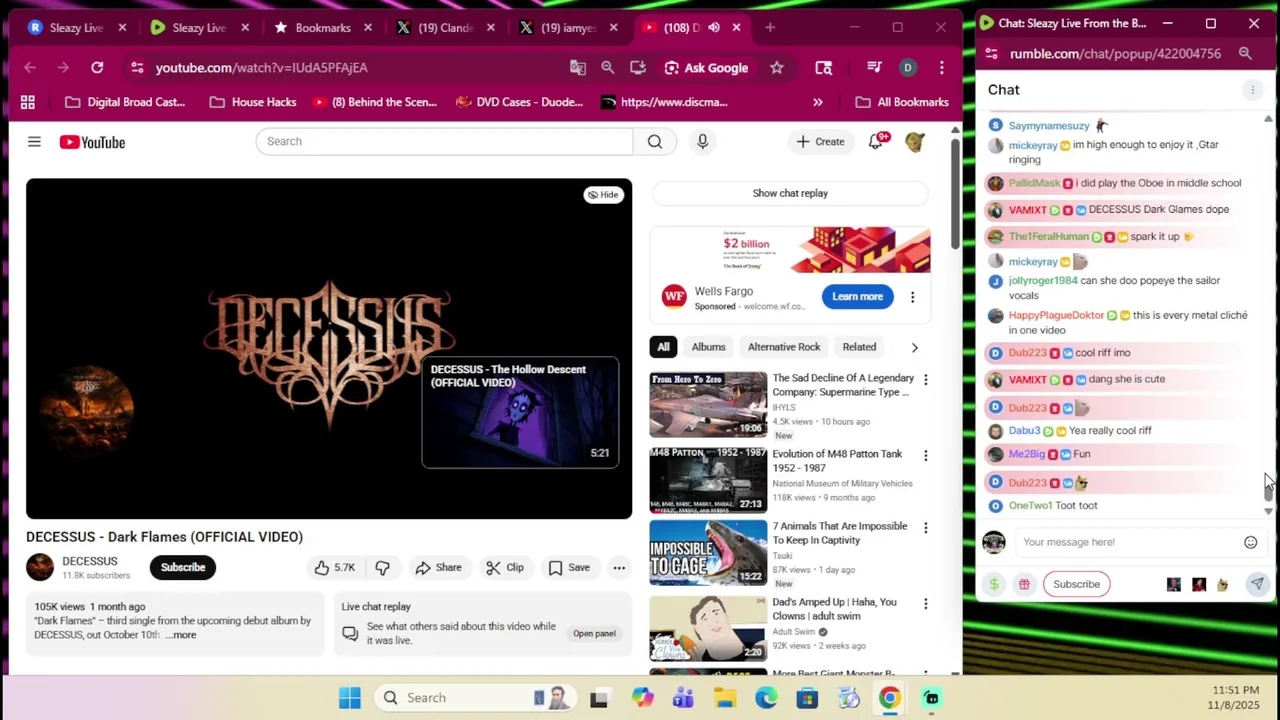Click the translate page icon

pos(578,67)
